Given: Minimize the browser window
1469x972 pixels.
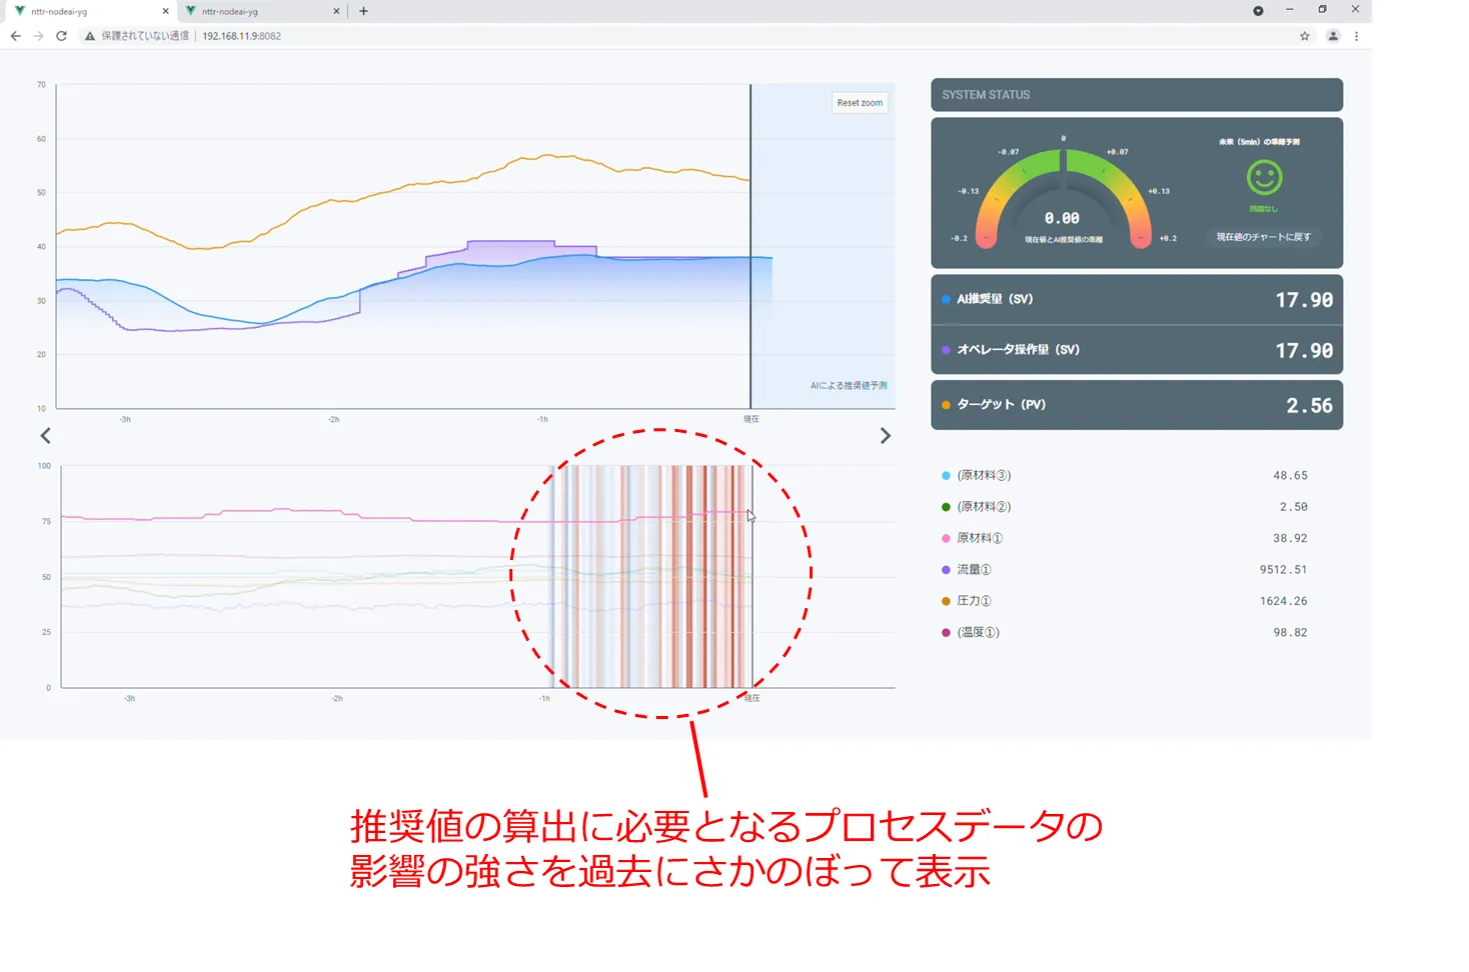Looking at the screenshot, I should pyautogui.click(x=1290, y=10).
